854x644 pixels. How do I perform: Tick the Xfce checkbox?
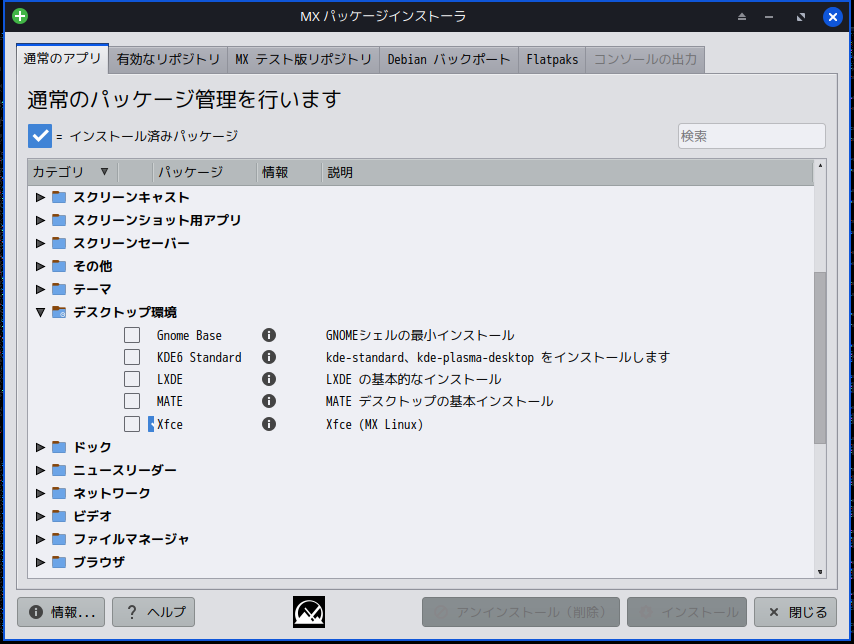click(x=132, y=424)
